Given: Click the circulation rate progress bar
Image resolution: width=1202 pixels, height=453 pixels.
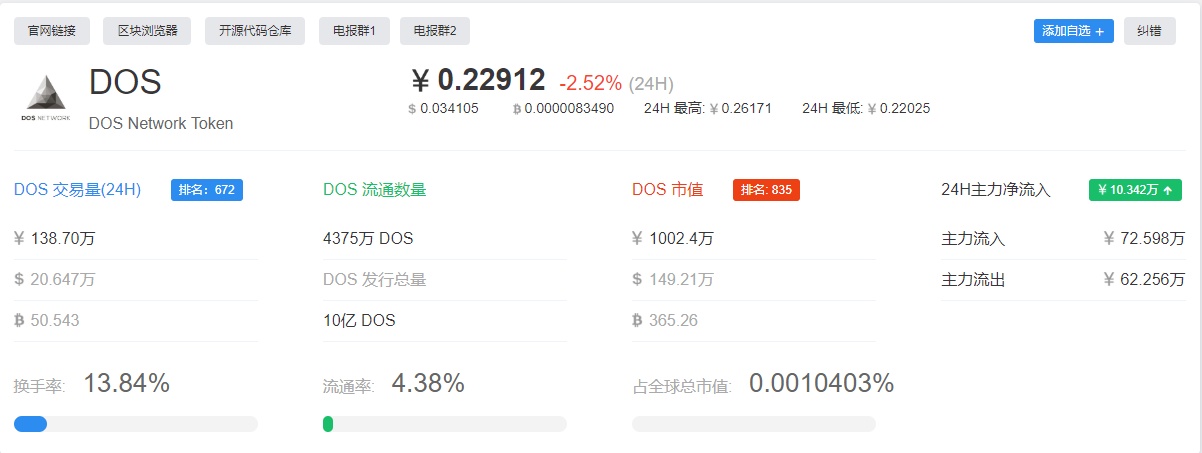Looking at the screenshot, I should tap(445, 424).
